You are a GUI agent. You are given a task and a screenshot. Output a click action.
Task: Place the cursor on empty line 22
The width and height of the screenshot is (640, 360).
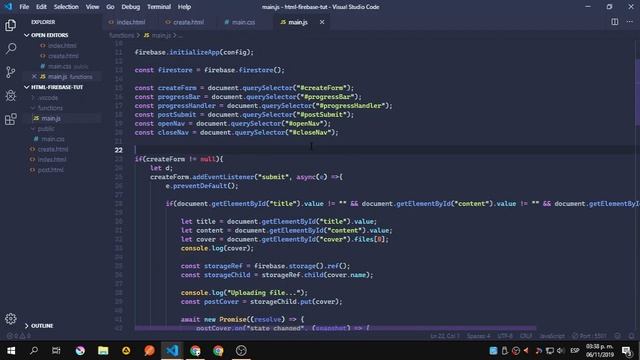pyautogui.click(x=384, y=150)
